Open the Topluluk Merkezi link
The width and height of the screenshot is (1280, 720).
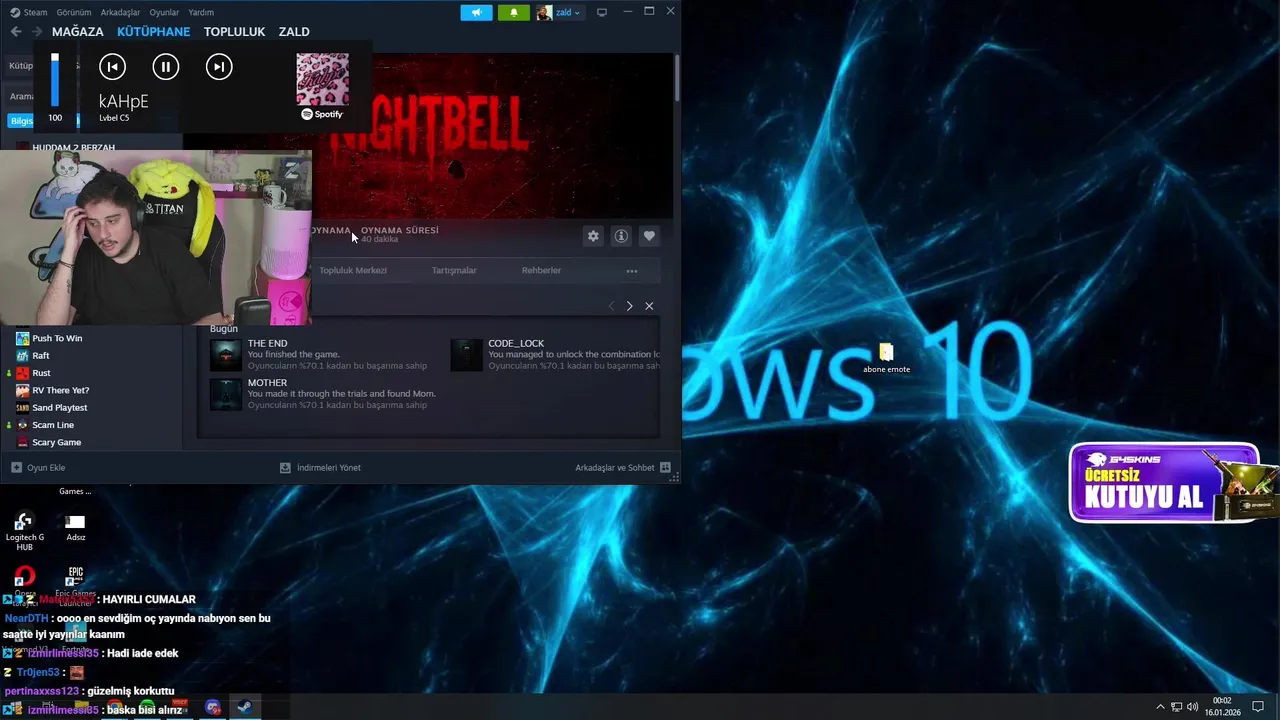tap(353, 270)
